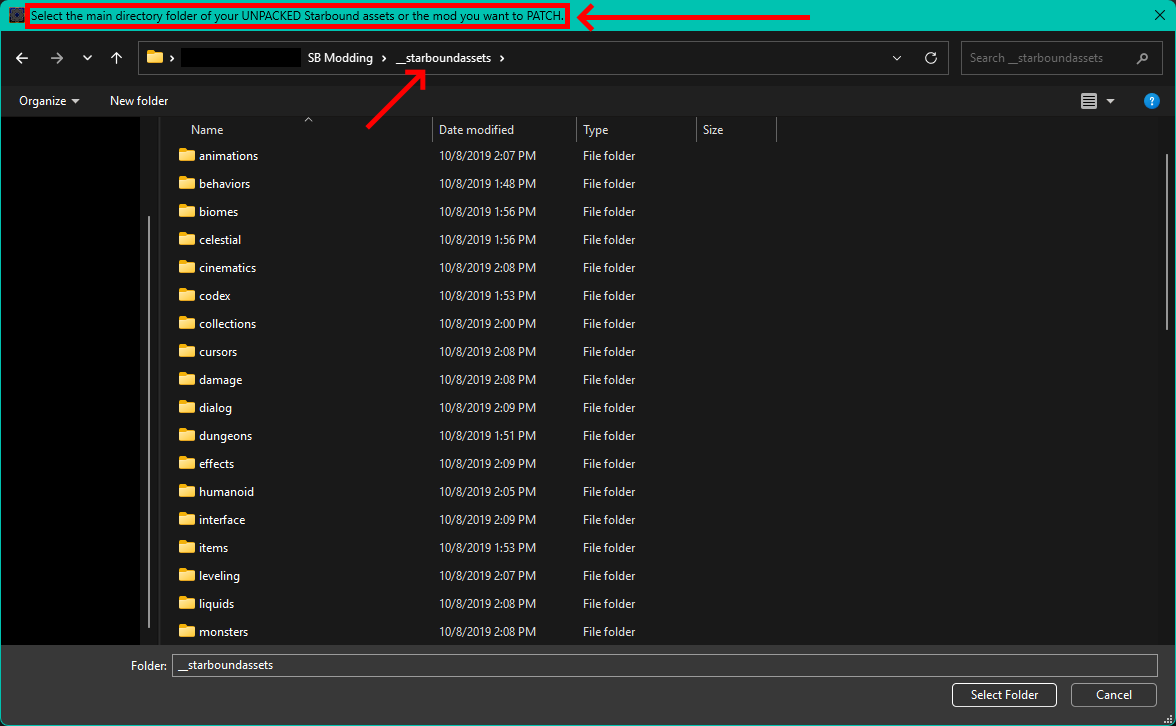Open the view options dropdown arrow

(x=1111, y=101)
